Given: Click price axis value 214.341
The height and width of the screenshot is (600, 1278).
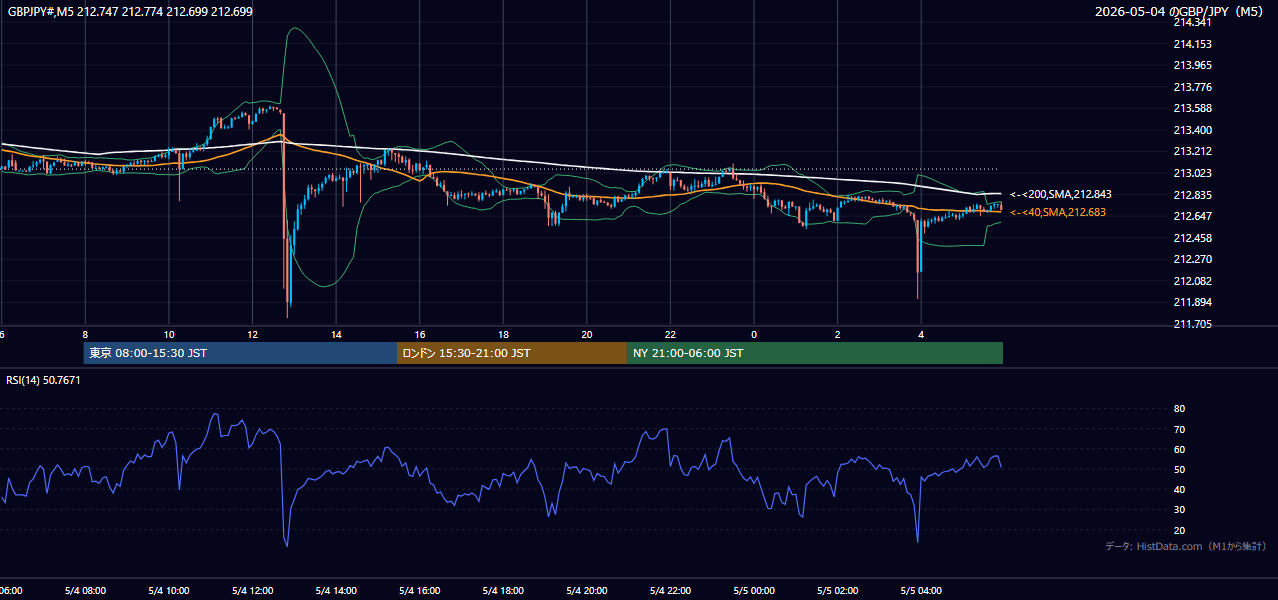Looking at the screenshot, I should click(x=1192, y=22).
